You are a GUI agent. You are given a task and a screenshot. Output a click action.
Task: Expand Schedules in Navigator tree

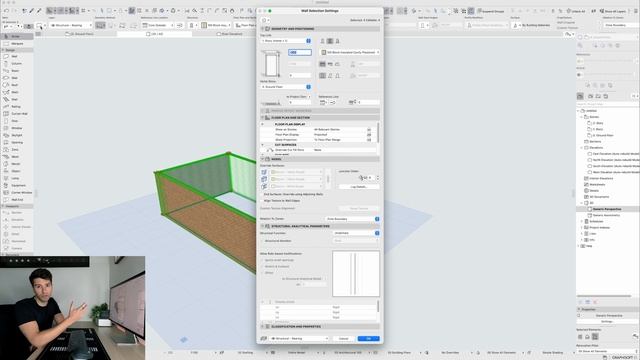[x=582, y=221]
